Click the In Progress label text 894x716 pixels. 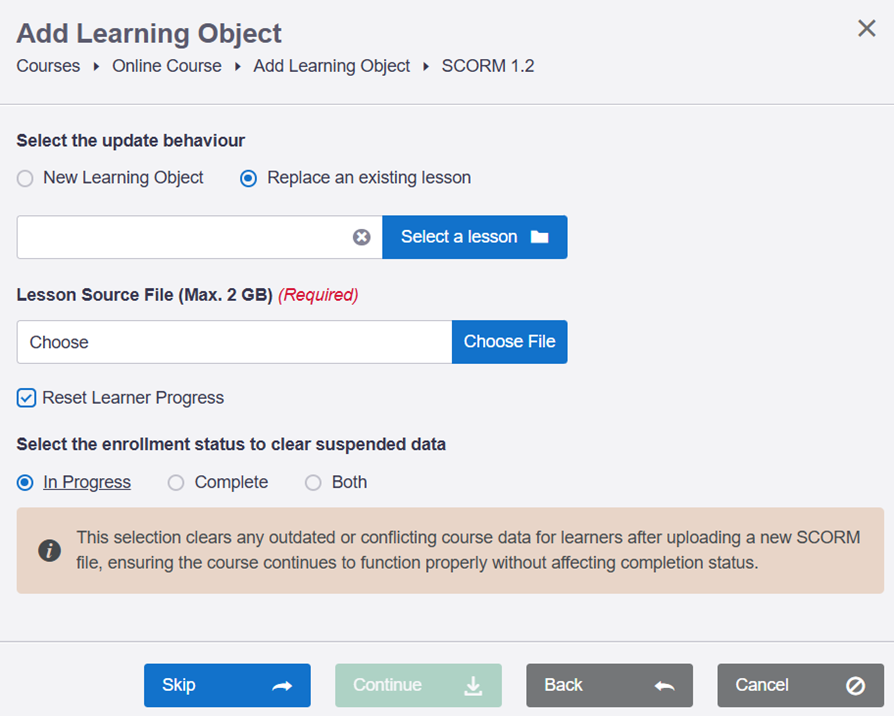click(87, 482)
